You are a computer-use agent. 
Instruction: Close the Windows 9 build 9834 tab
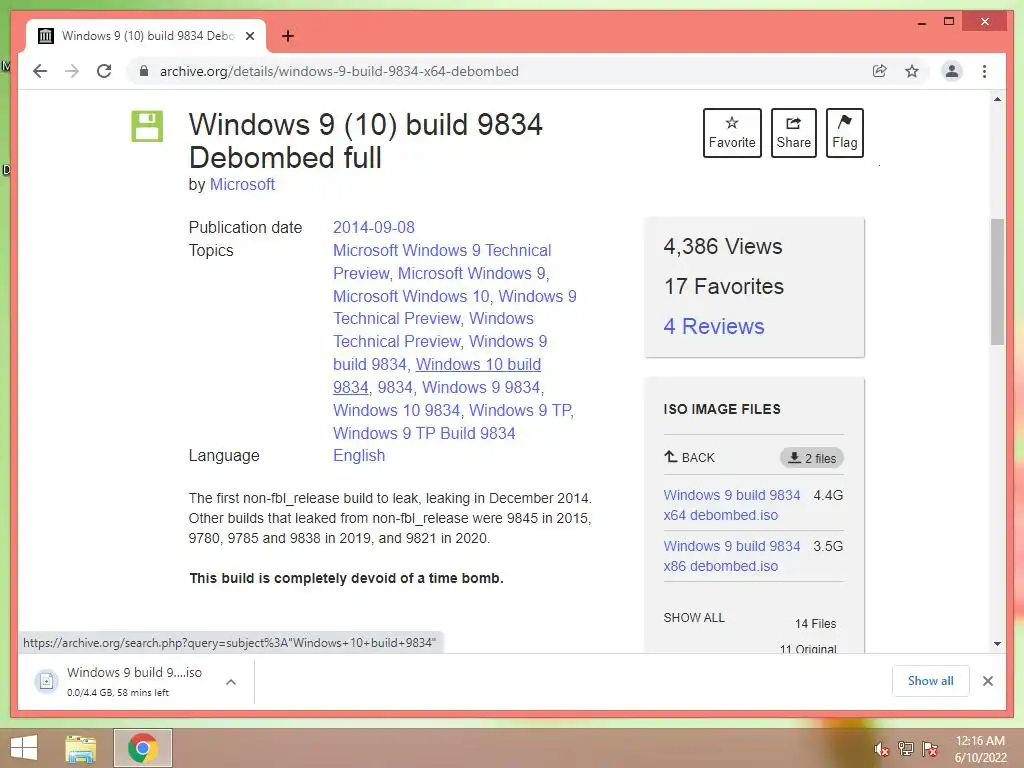pos(249,36)
